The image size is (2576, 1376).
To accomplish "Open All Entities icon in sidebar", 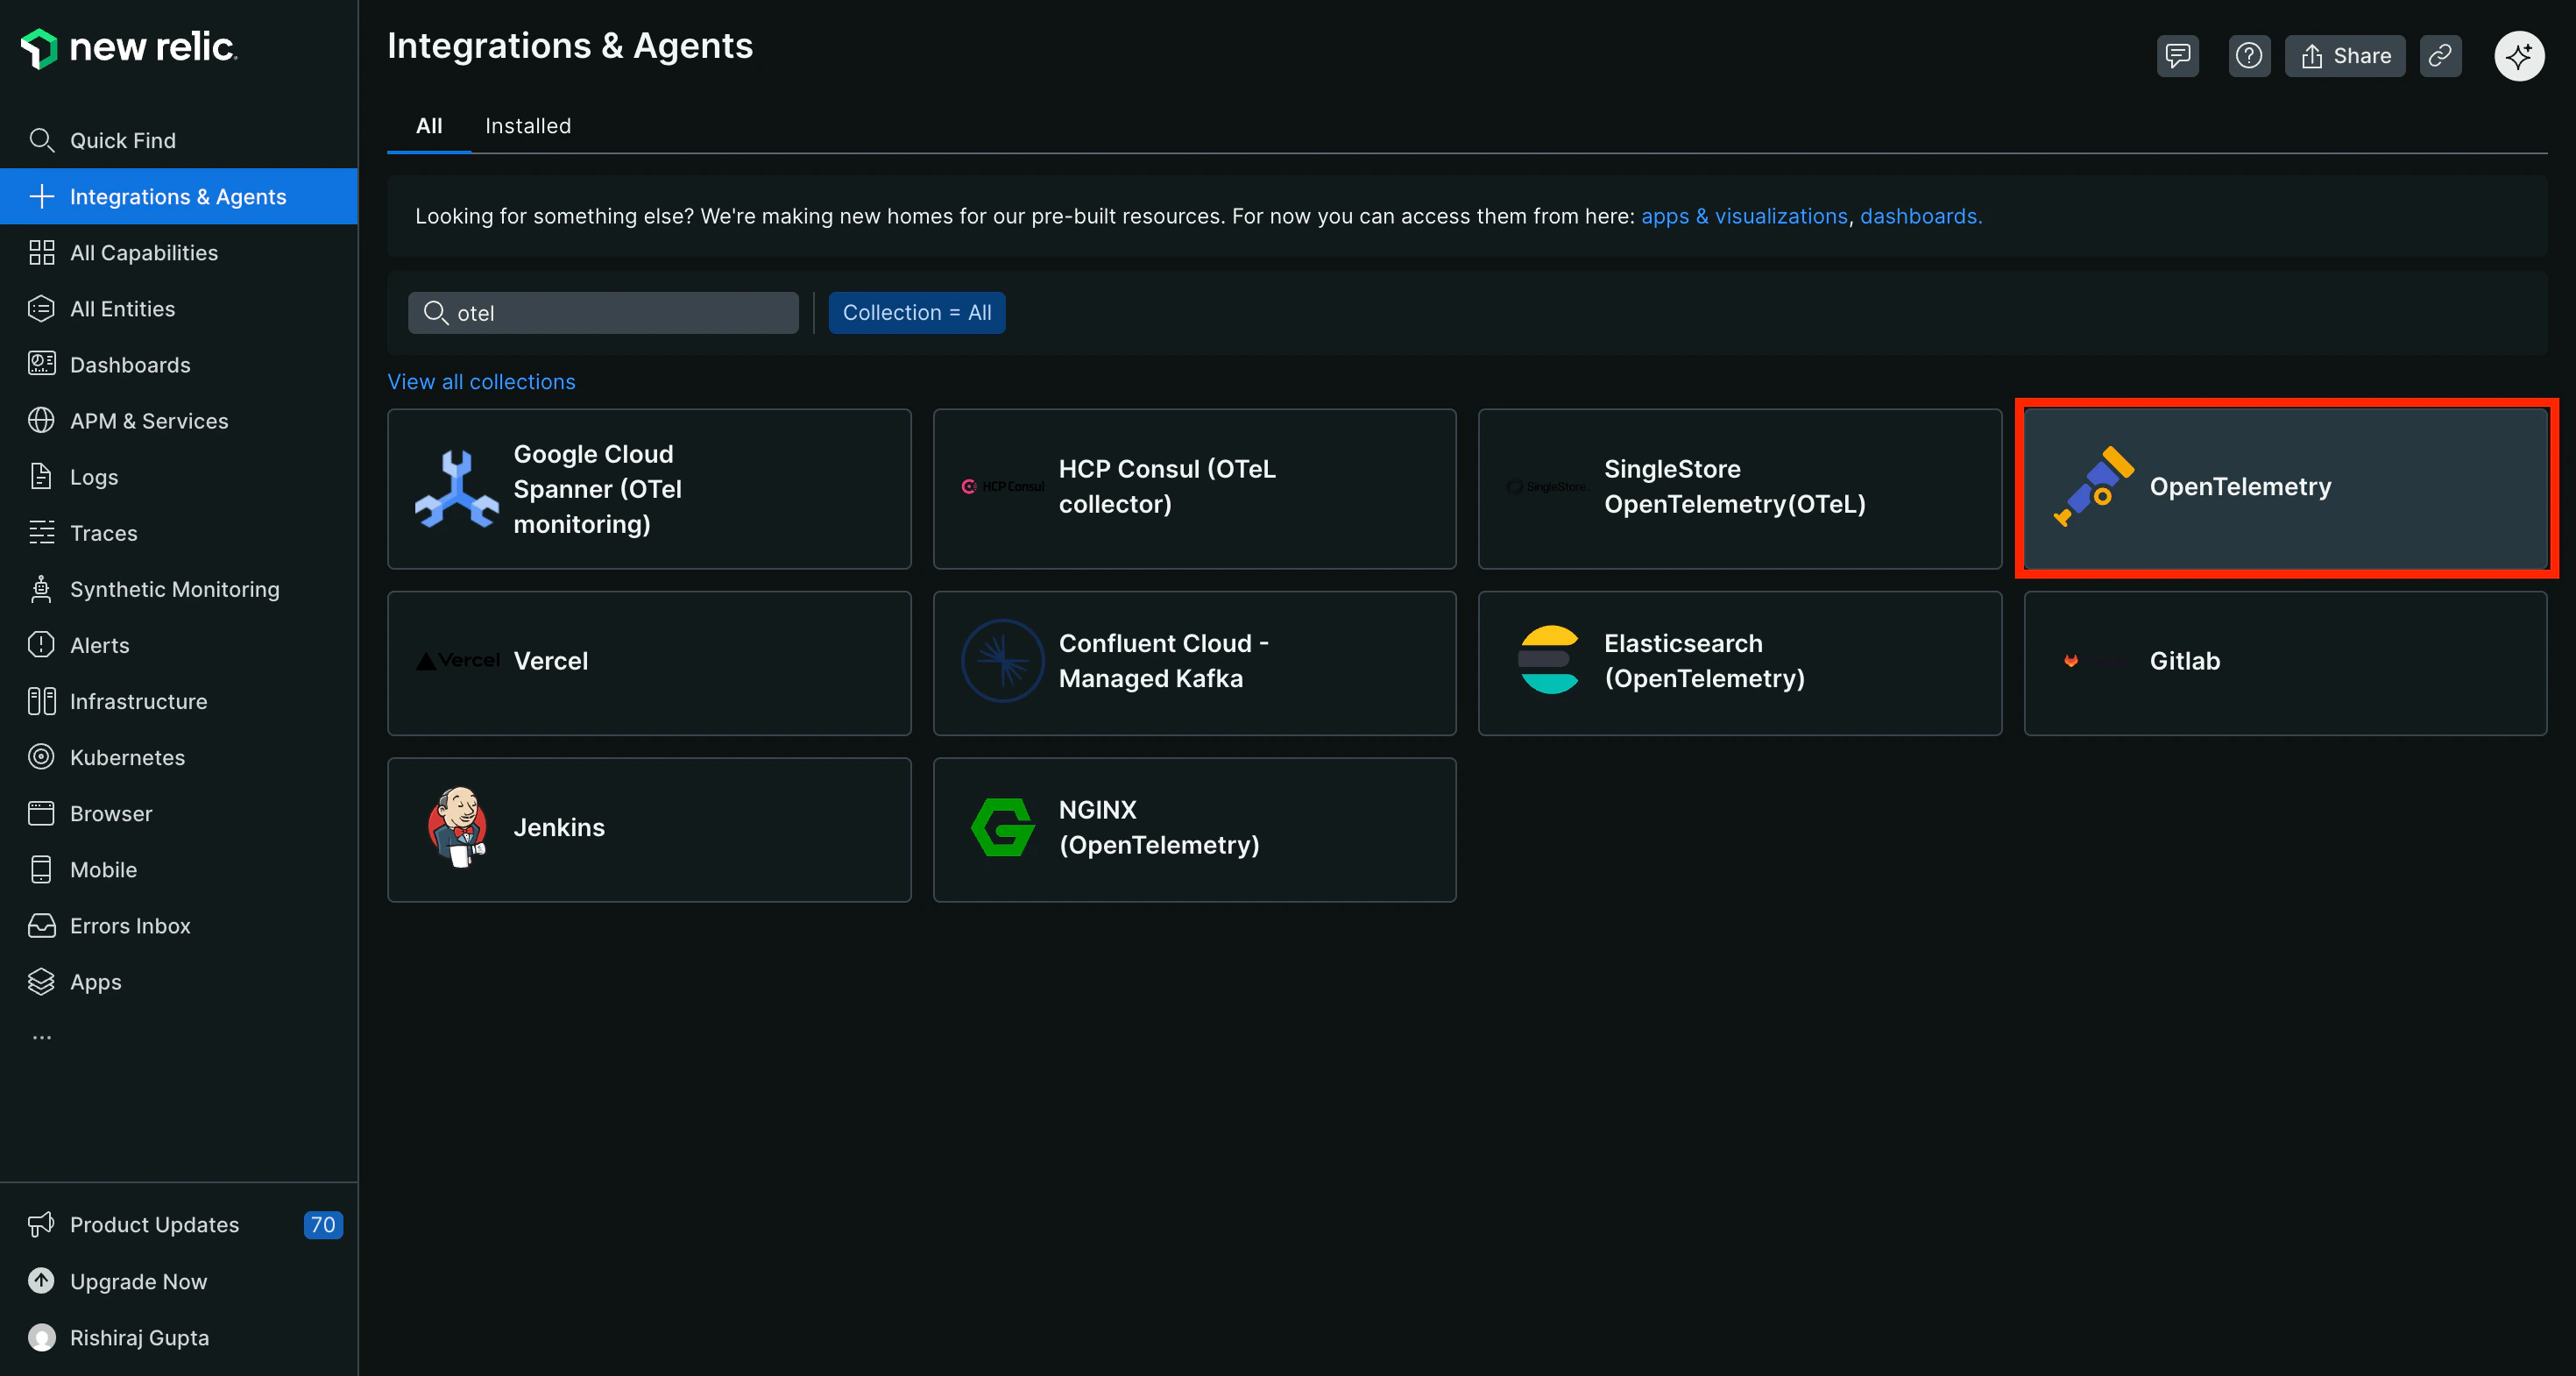I will pyautogui.click(x=41, y=308).
